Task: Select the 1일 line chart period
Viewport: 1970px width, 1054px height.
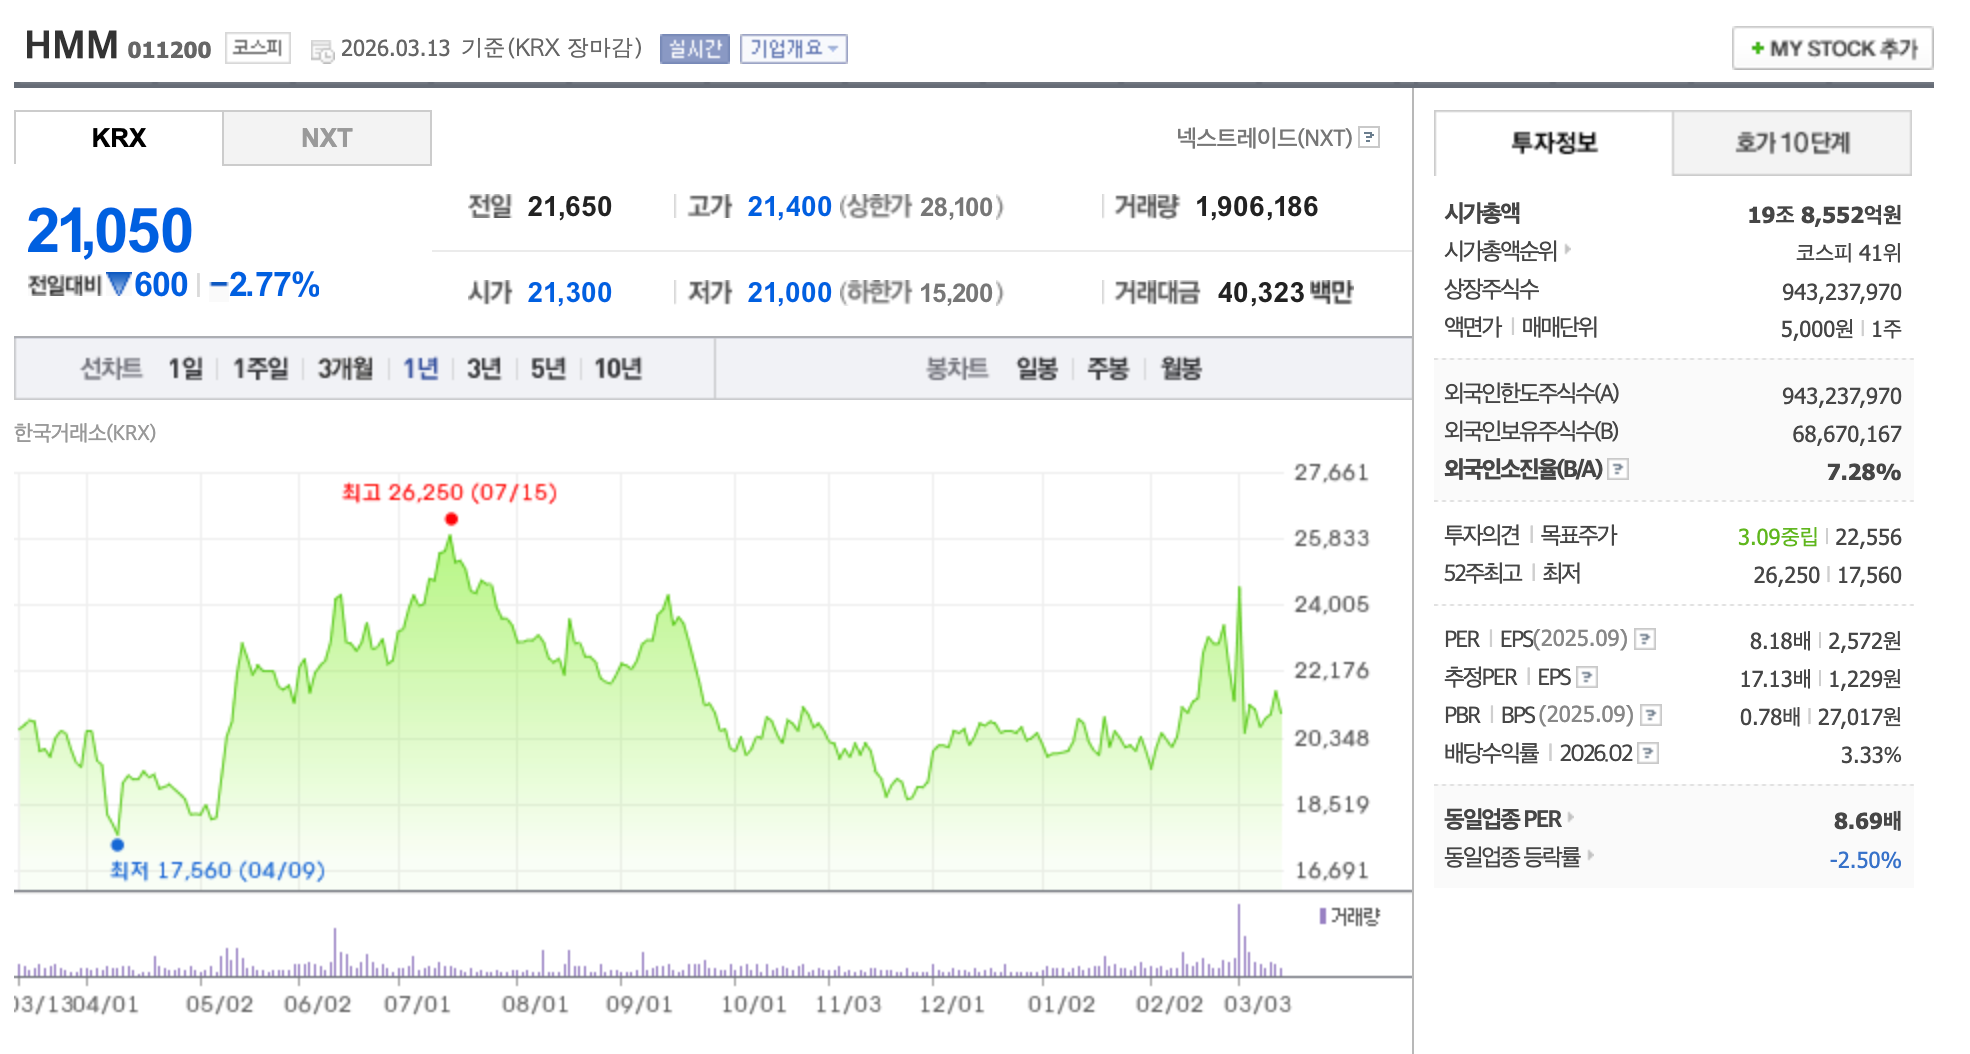Action: 185,369
